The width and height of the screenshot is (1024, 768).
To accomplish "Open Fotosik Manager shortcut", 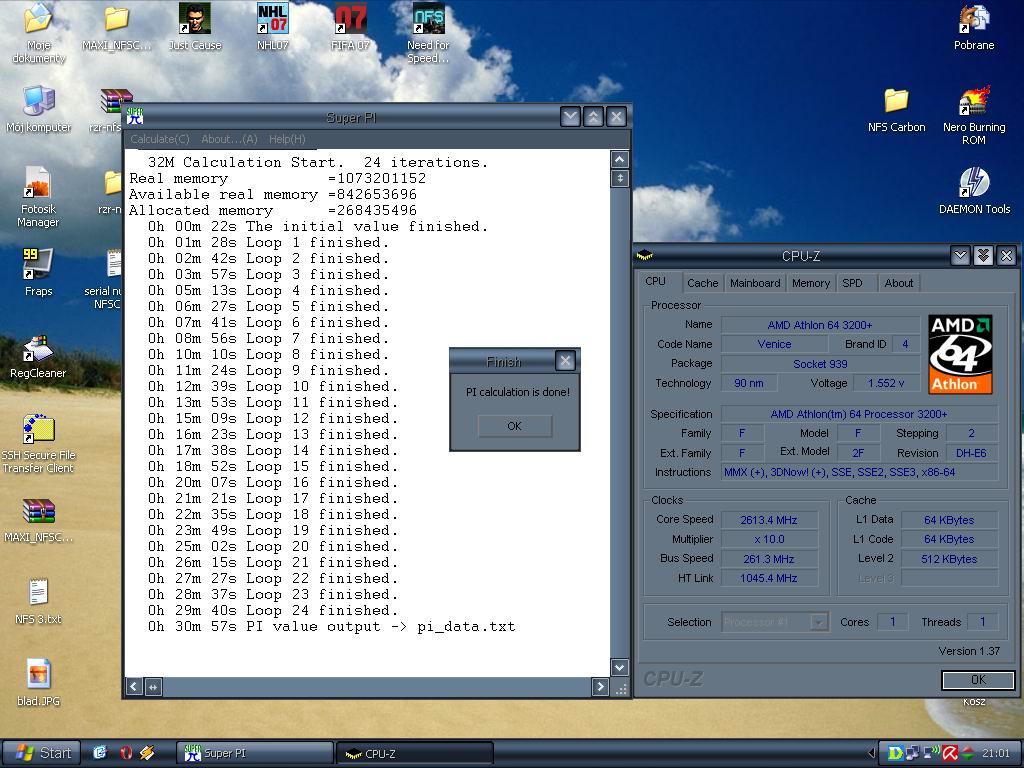I will click(38, 197).
